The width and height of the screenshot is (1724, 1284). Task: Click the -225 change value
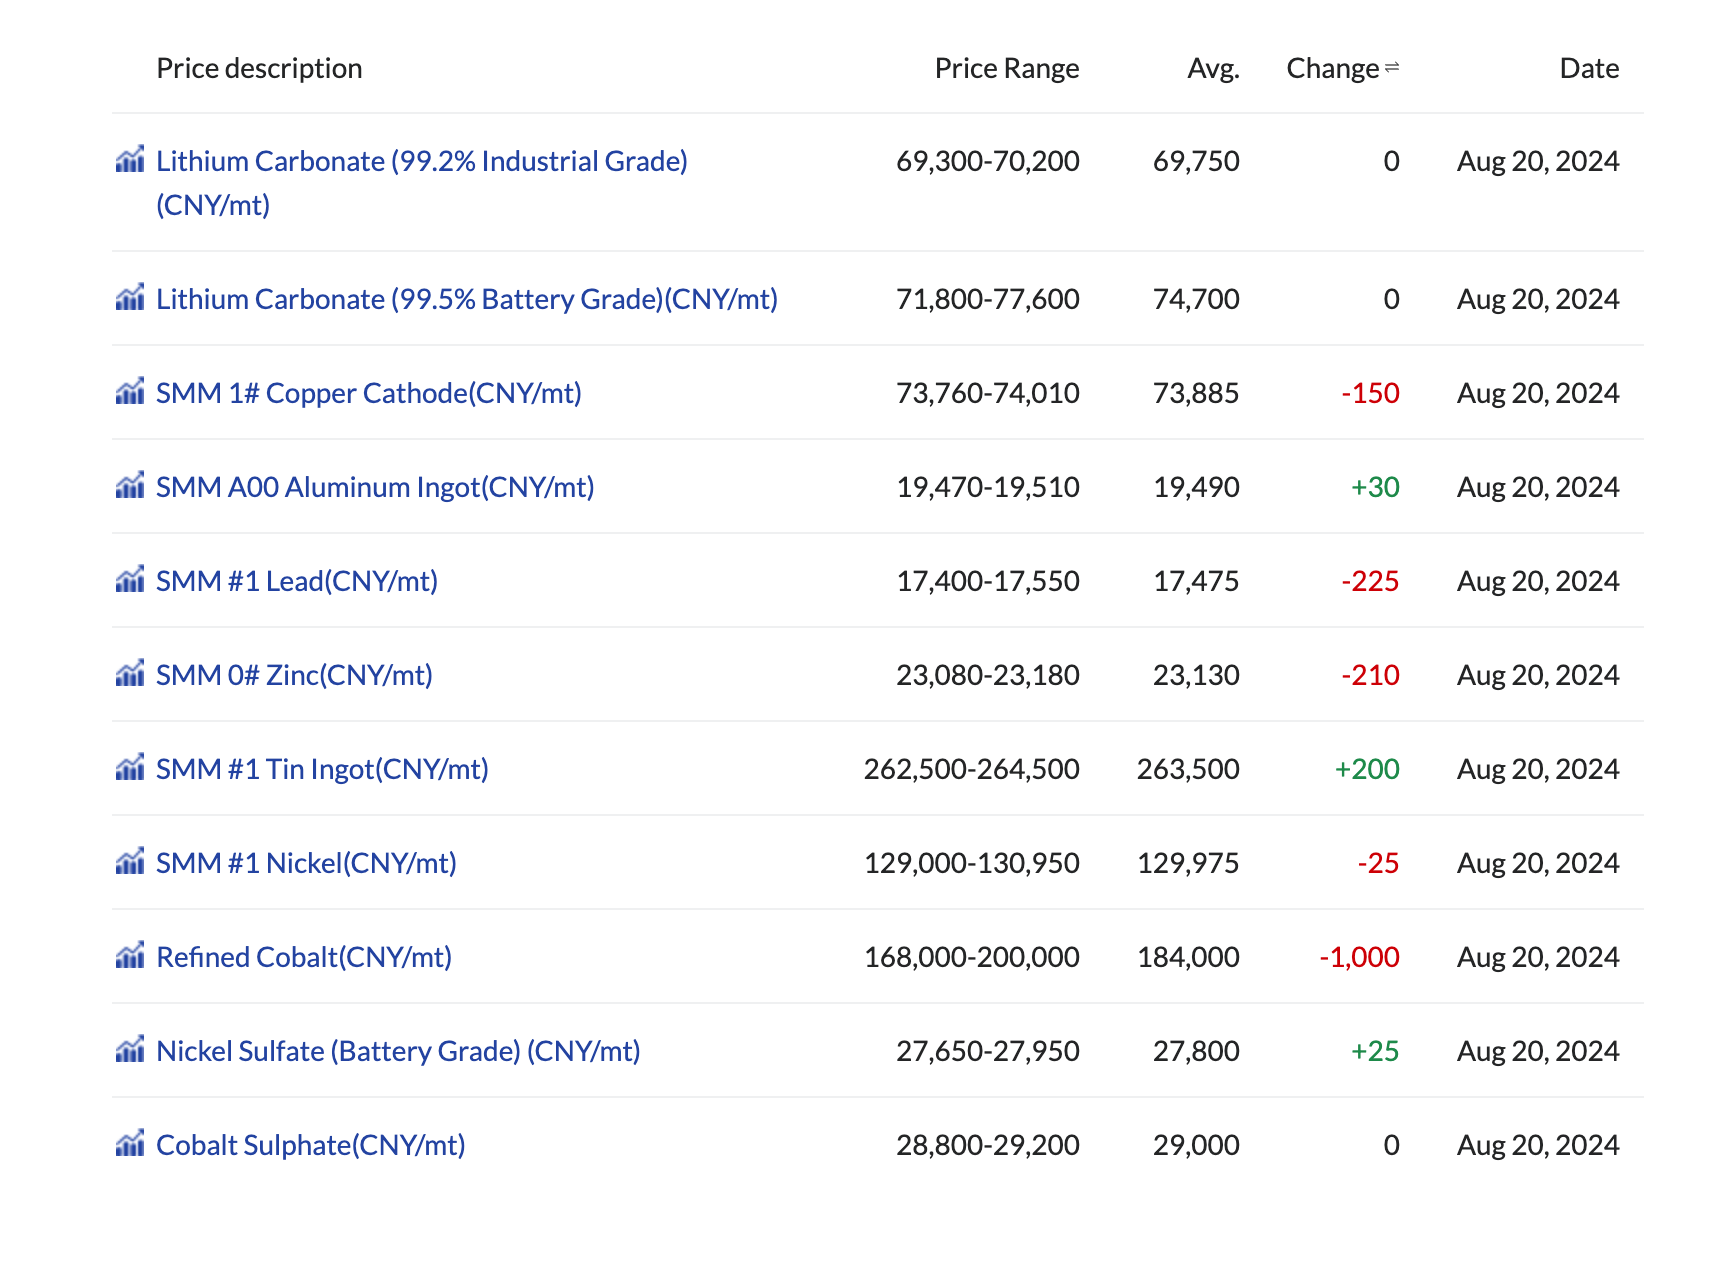[x=1370, y=581]
